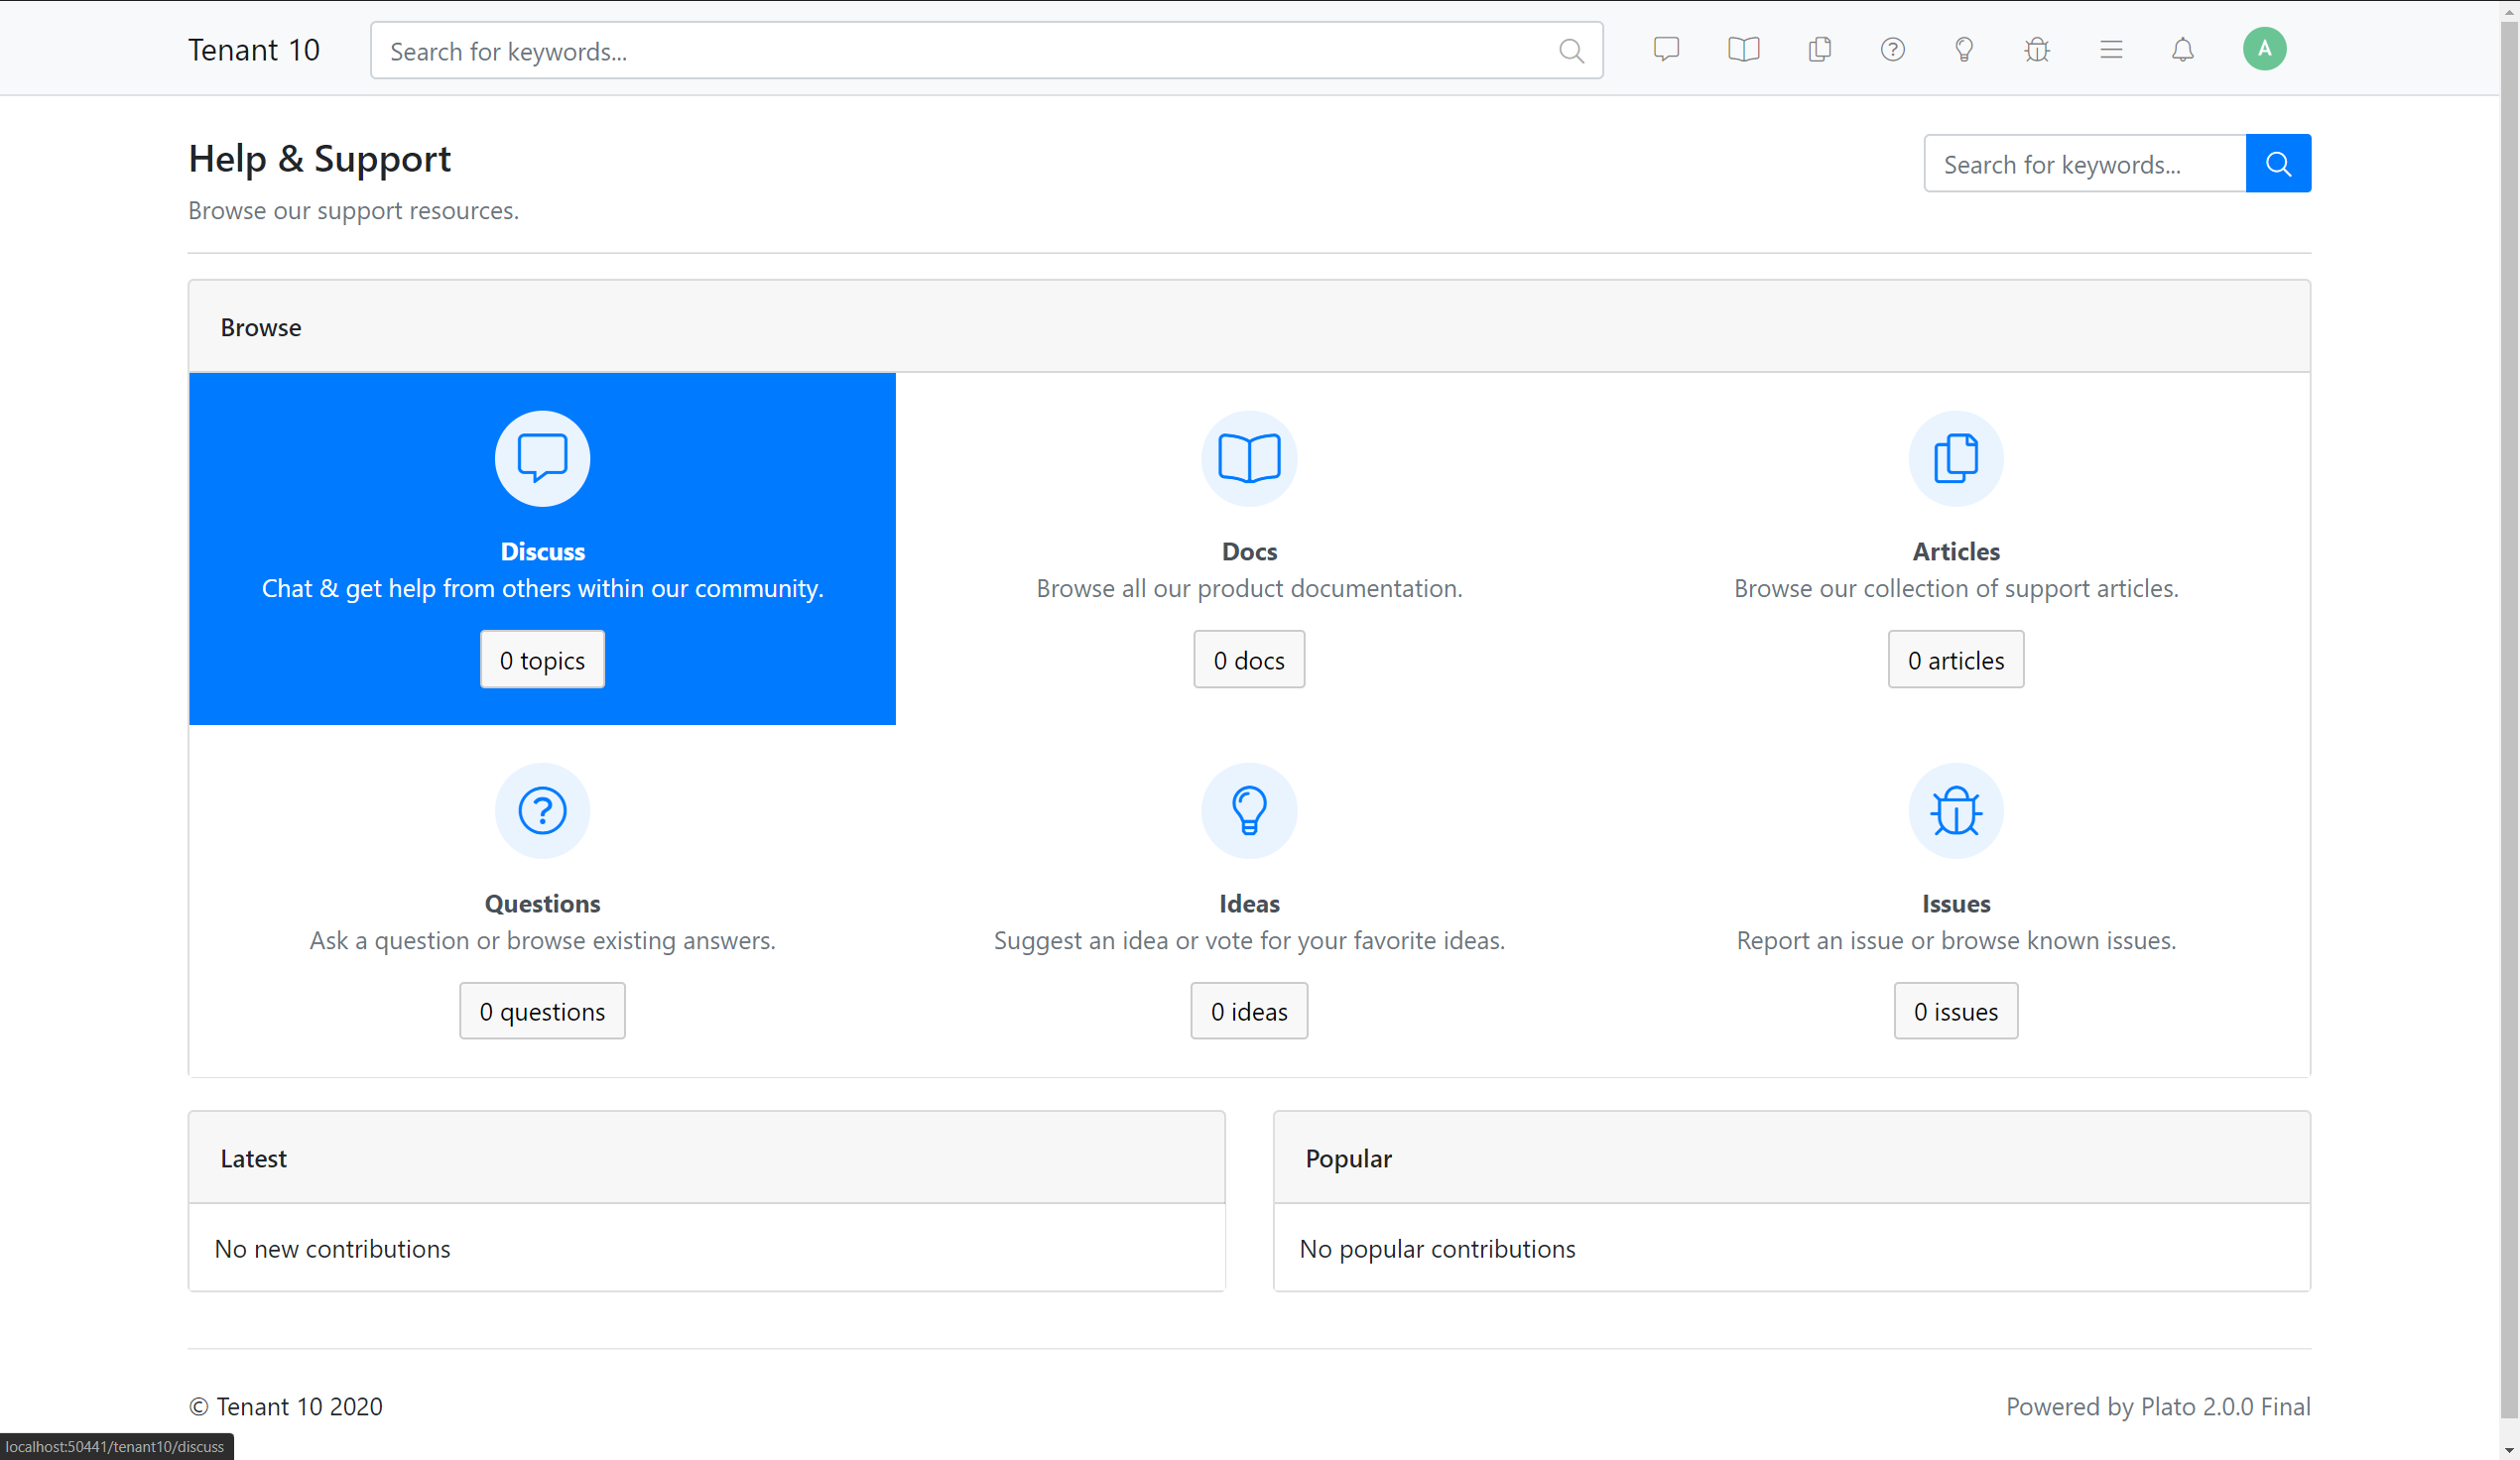Open Questions via navbar question-mark icon

coord(1892,49)
